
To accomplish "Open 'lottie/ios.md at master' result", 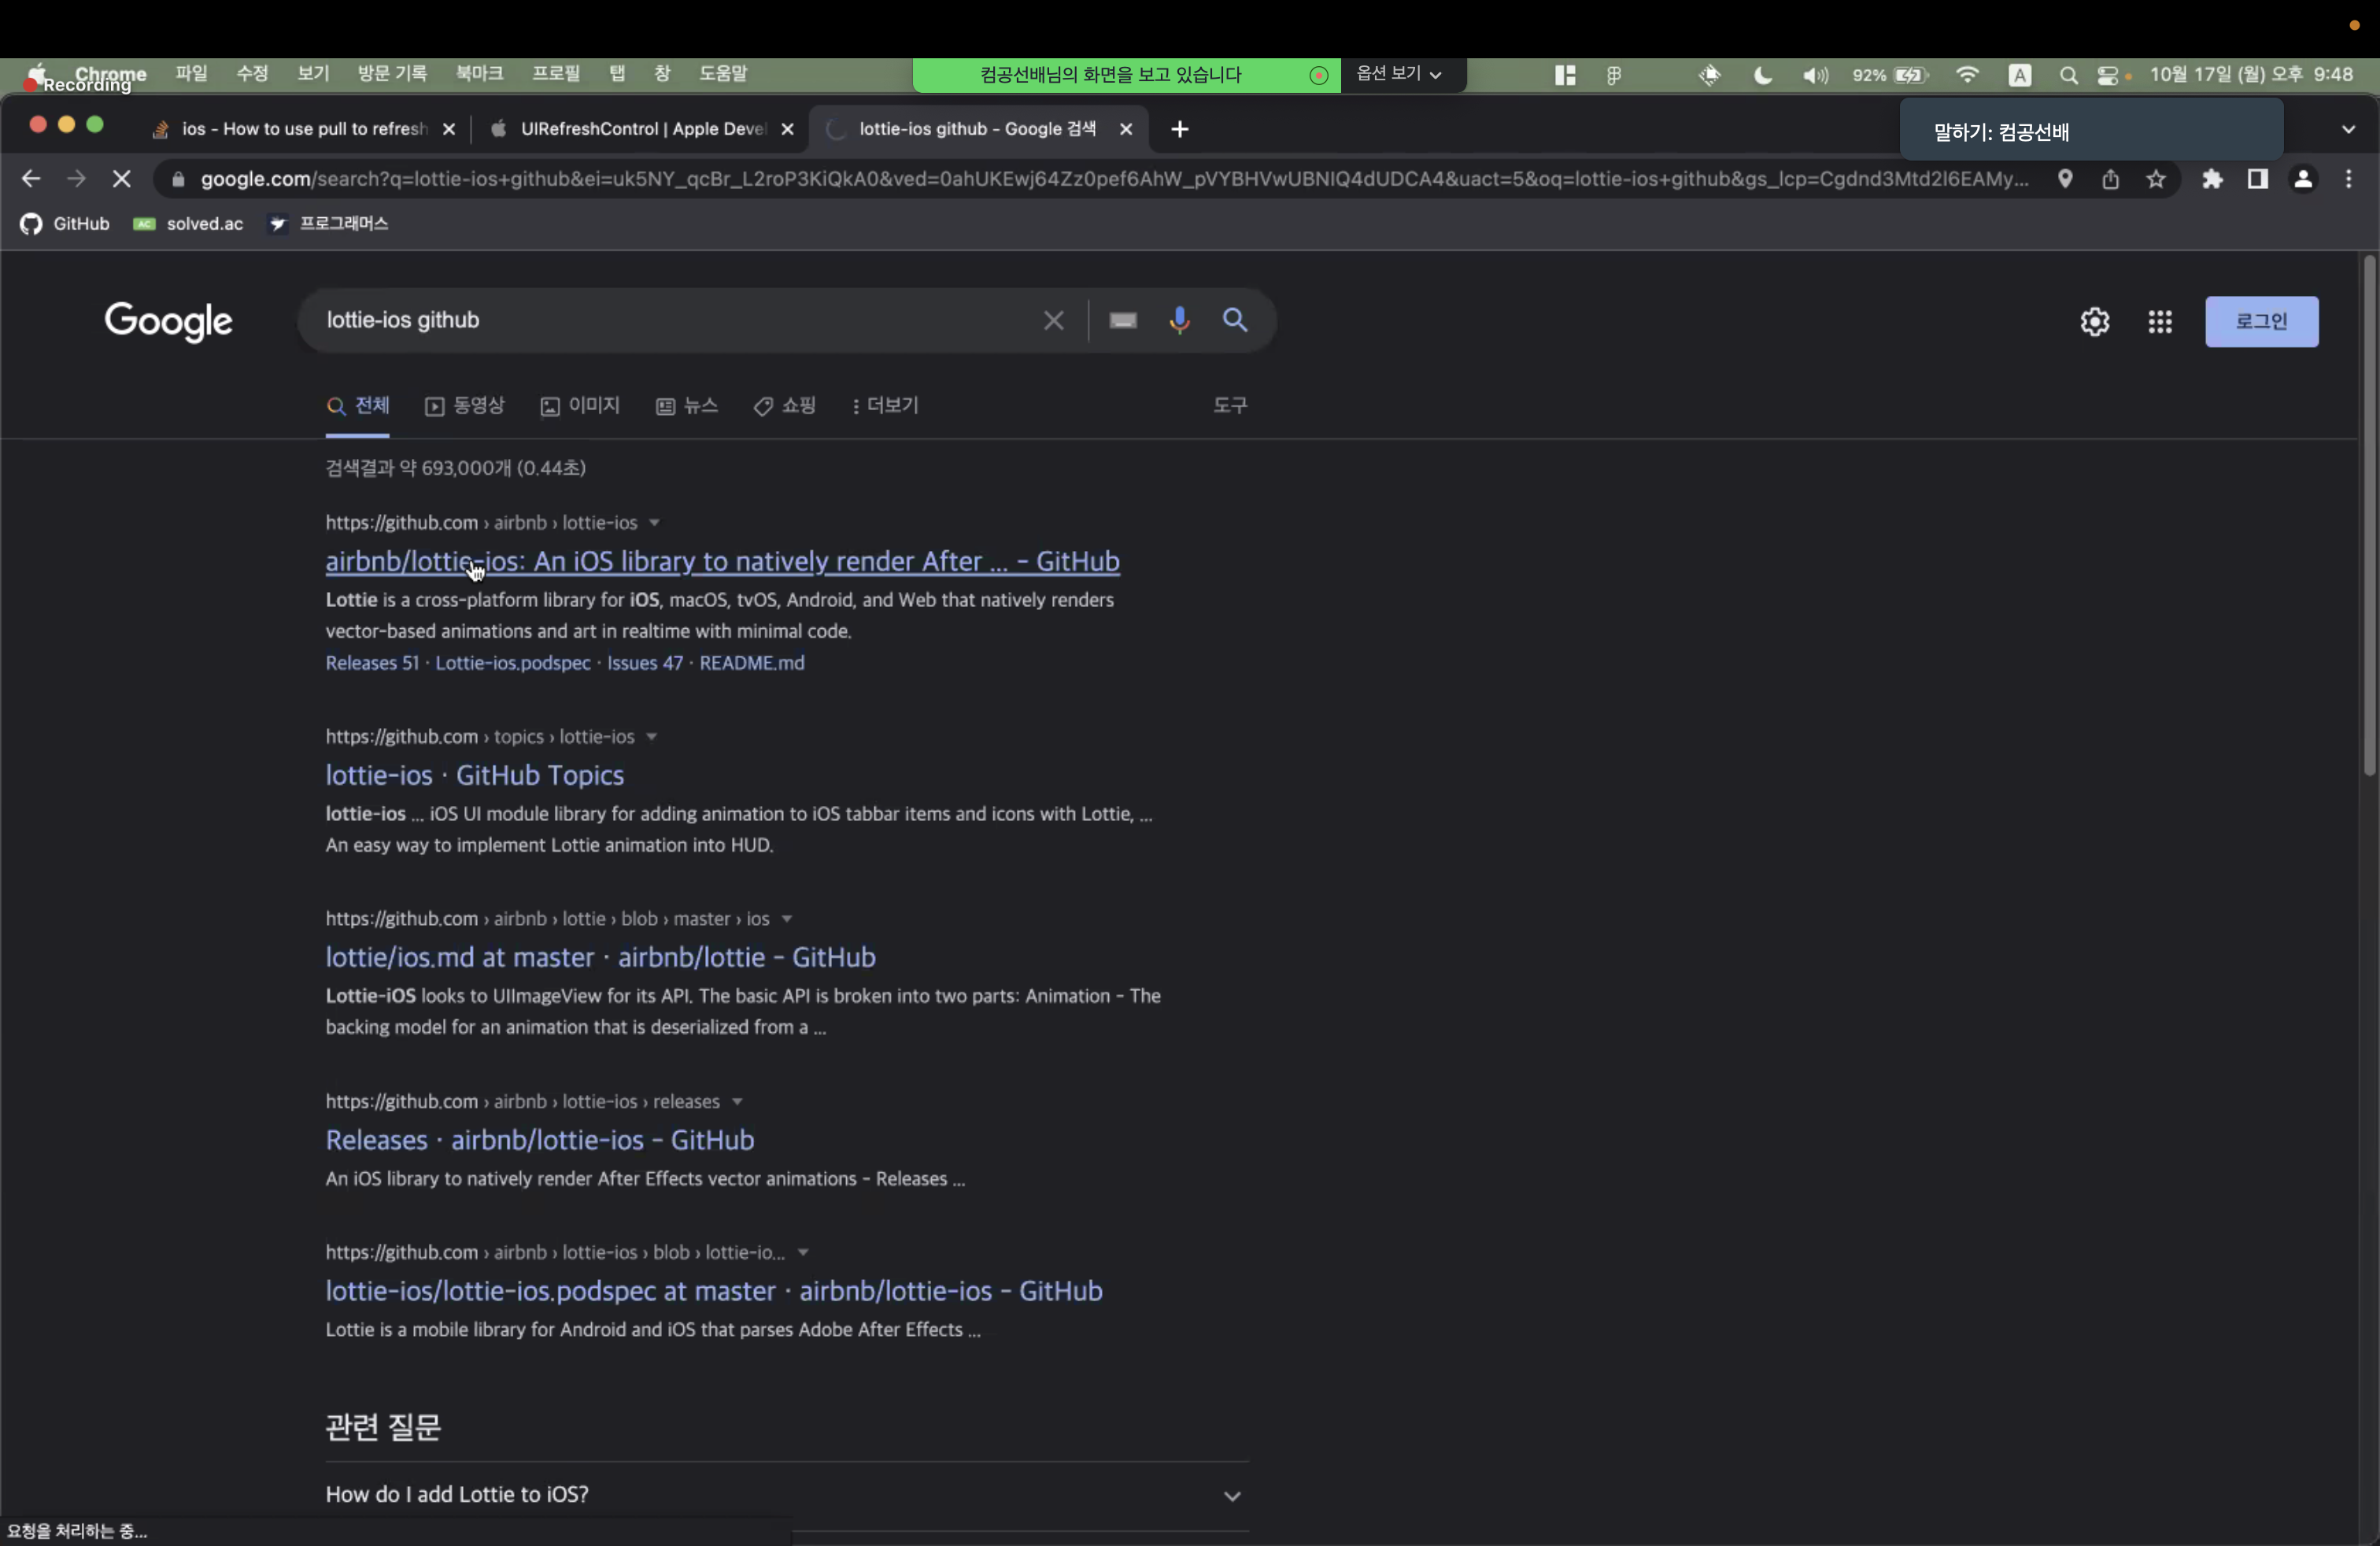I will [600, 957].
